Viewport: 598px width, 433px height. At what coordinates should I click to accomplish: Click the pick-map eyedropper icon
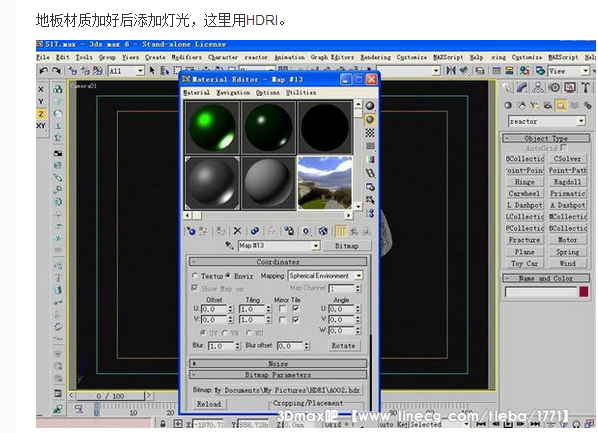click(x=229, y=245)
